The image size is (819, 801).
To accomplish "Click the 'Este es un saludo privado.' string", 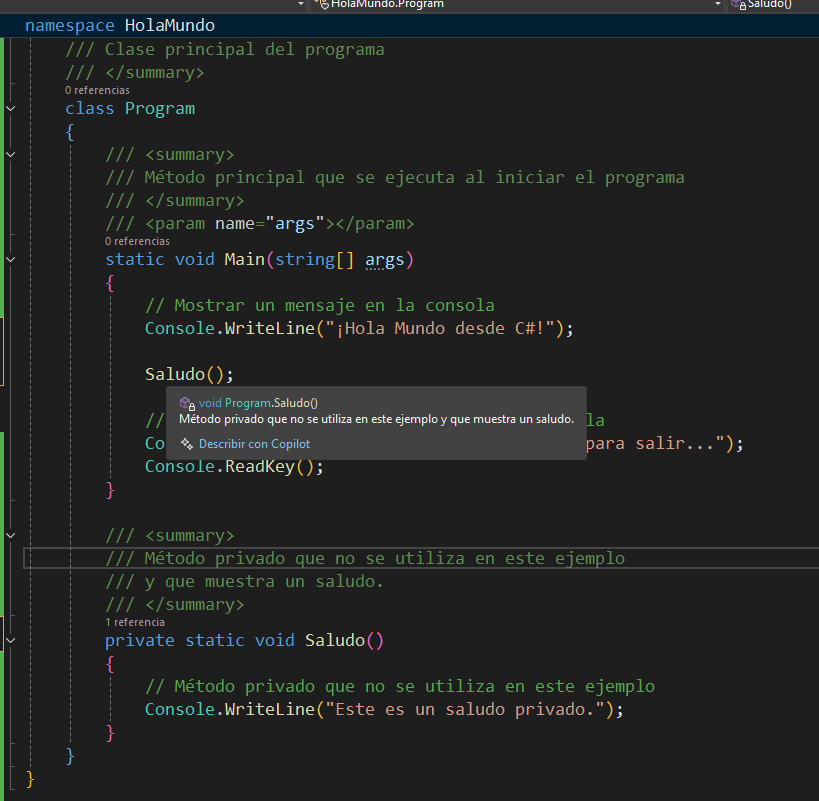I will (x=464, y=709).
